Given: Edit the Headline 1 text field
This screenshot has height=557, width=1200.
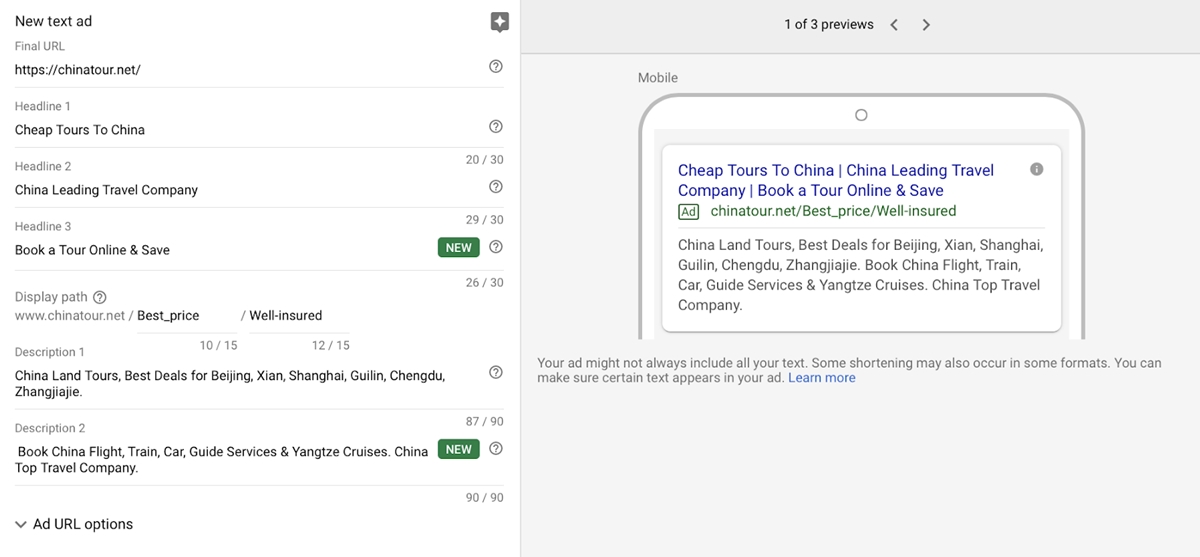Looking at the screenshot, I should click(240, 130).
